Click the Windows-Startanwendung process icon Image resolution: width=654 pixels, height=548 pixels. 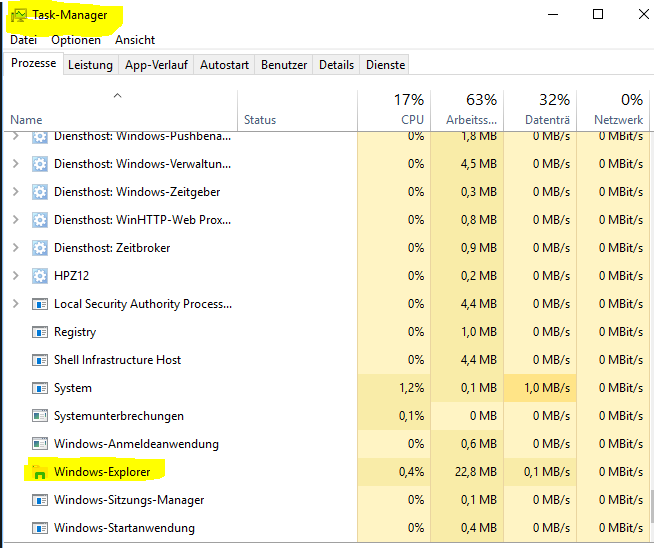[x=40, y=528]
